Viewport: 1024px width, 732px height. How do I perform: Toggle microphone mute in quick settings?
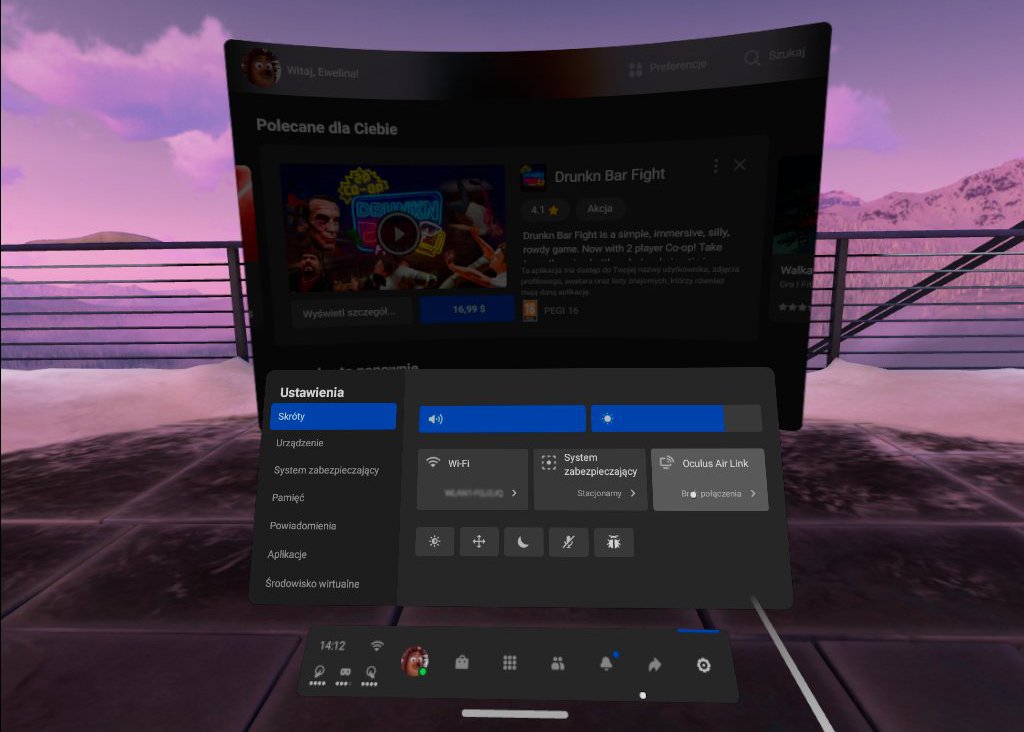point(568,542)
